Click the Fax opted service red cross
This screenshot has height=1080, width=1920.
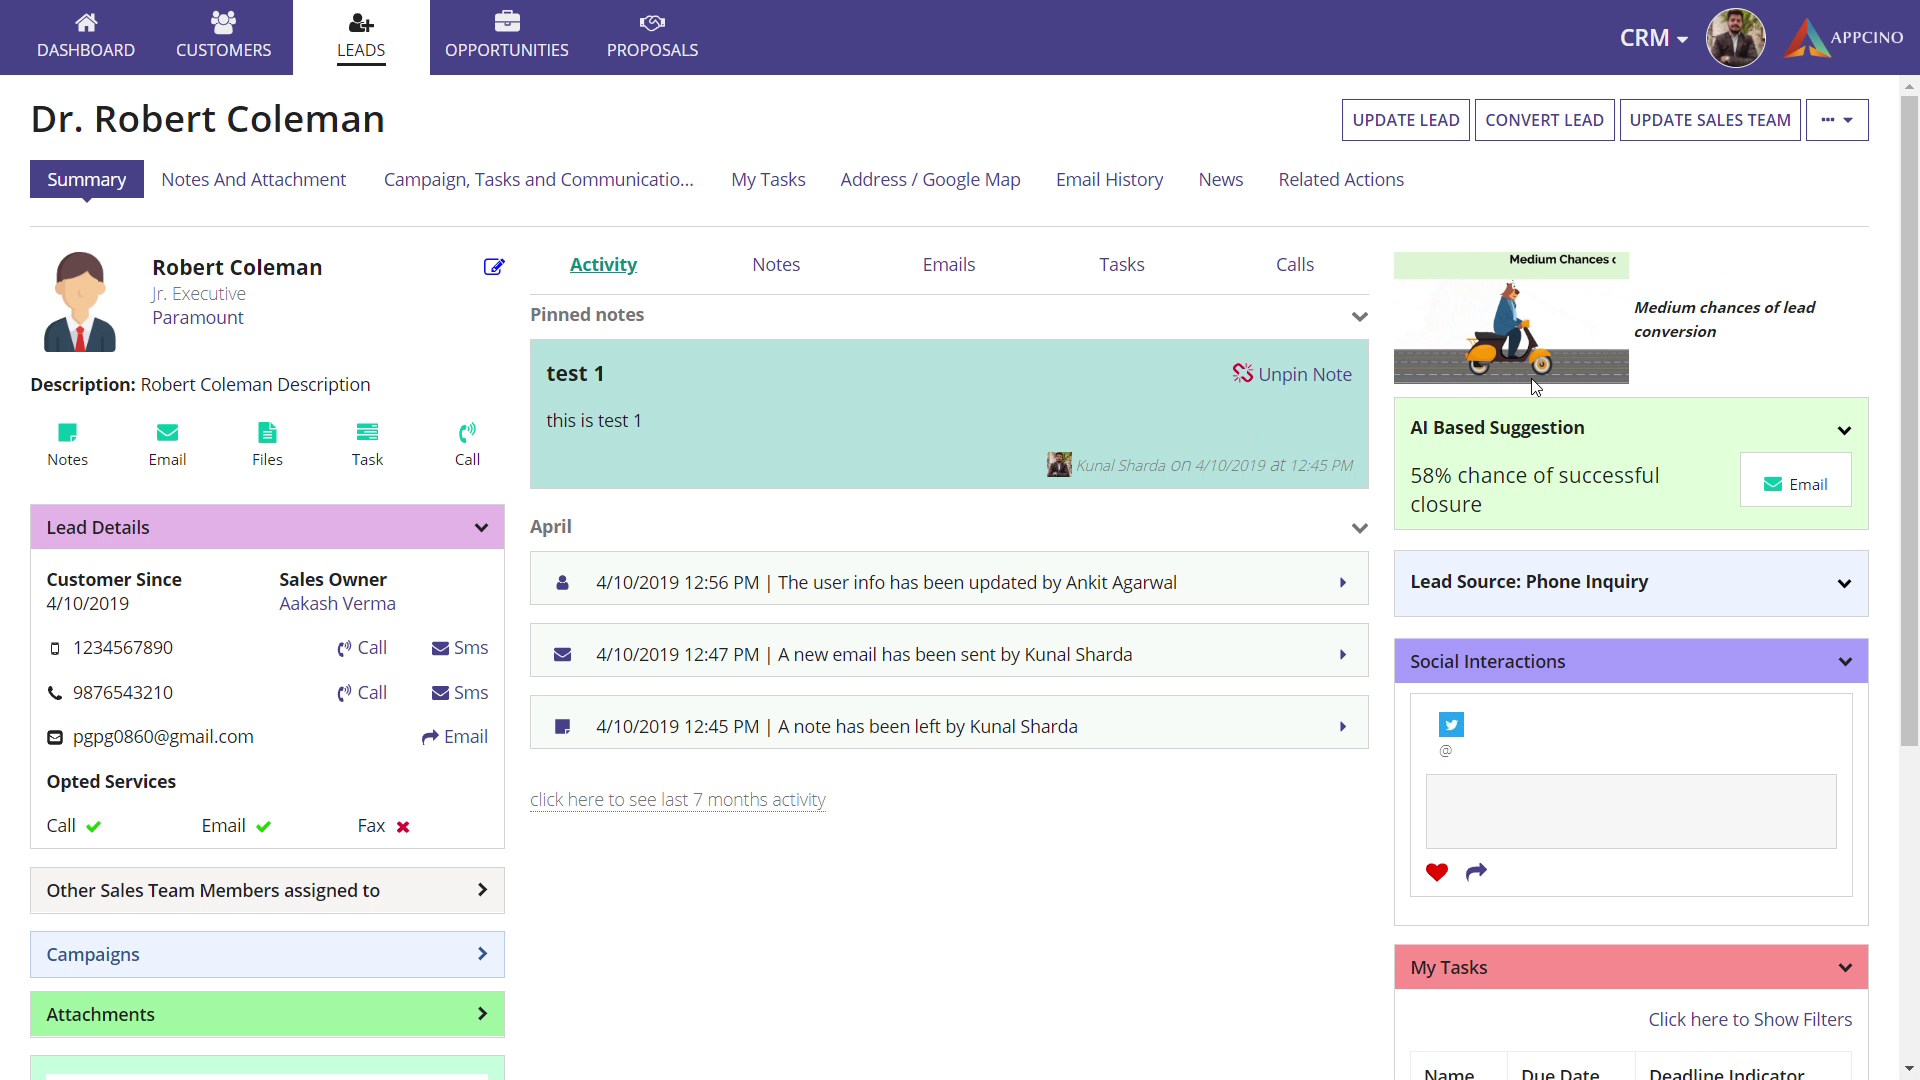(x=403, y=827)
